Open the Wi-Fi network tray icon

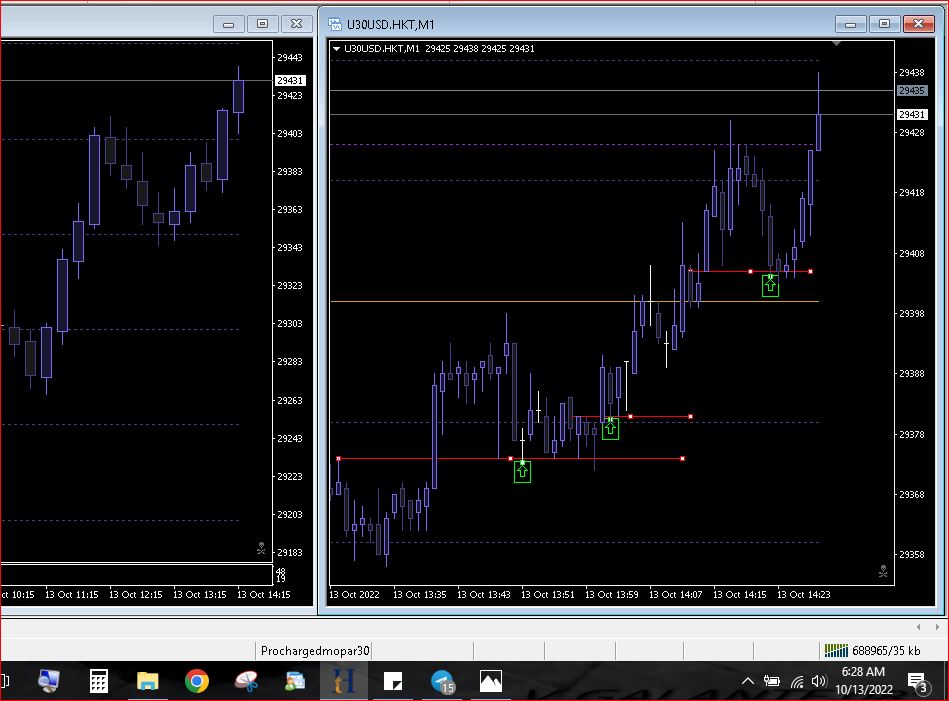click(797, 682)
